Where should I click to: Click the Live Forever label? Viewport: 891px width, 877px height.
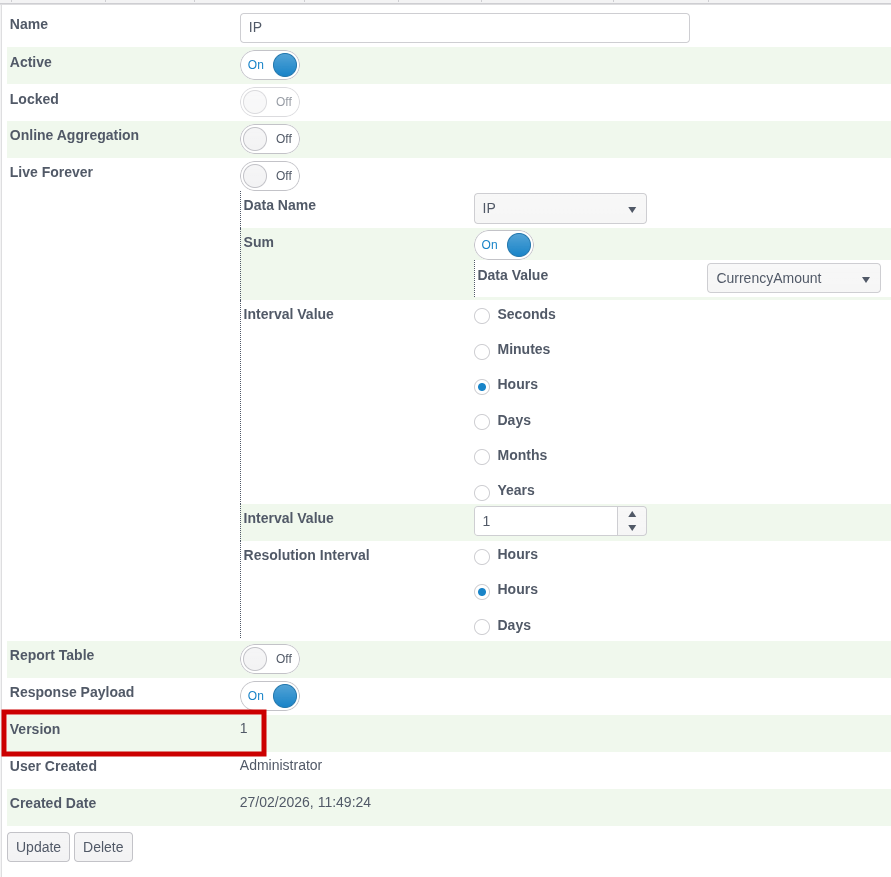51,172
